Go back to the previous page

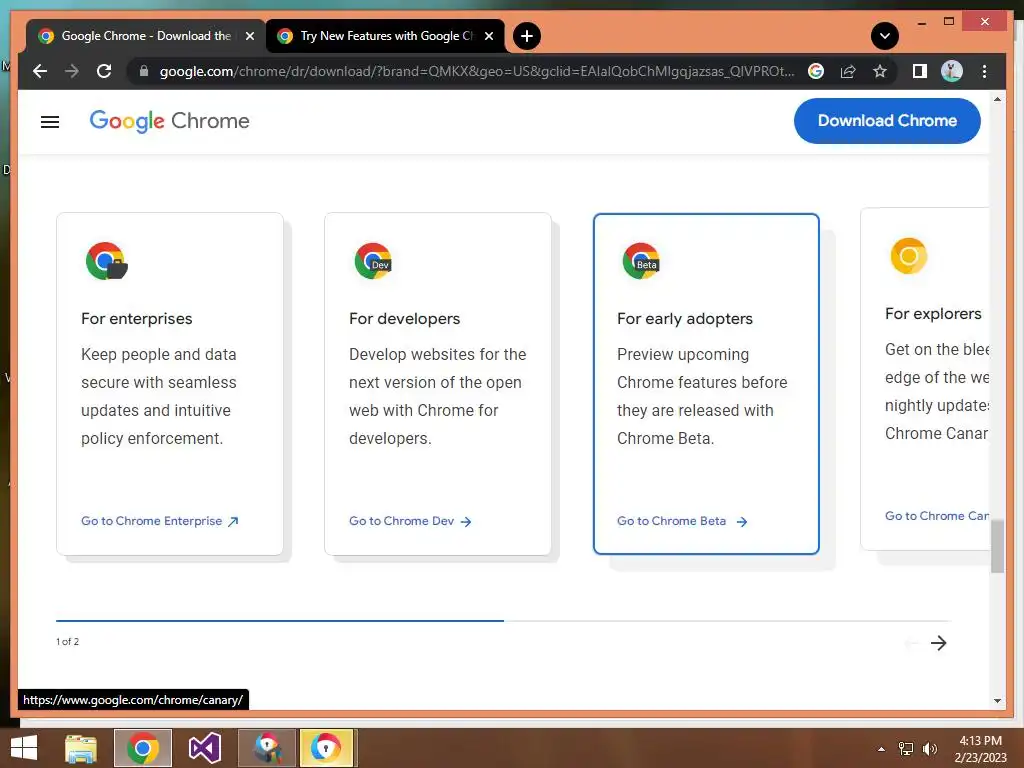coord(40,71)
